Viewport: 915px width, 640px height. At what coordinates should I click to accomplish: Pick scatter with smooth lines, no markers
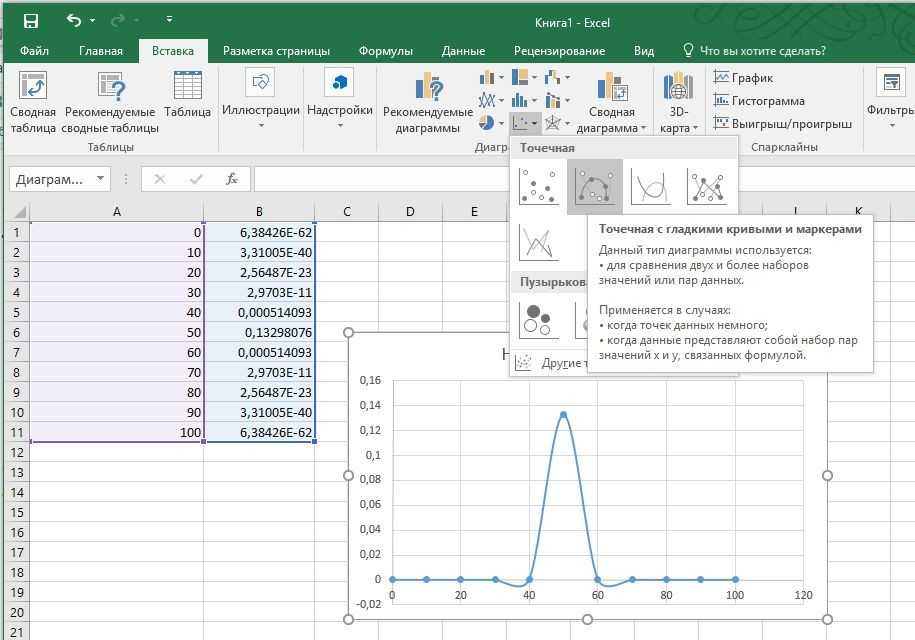point(651,186)
